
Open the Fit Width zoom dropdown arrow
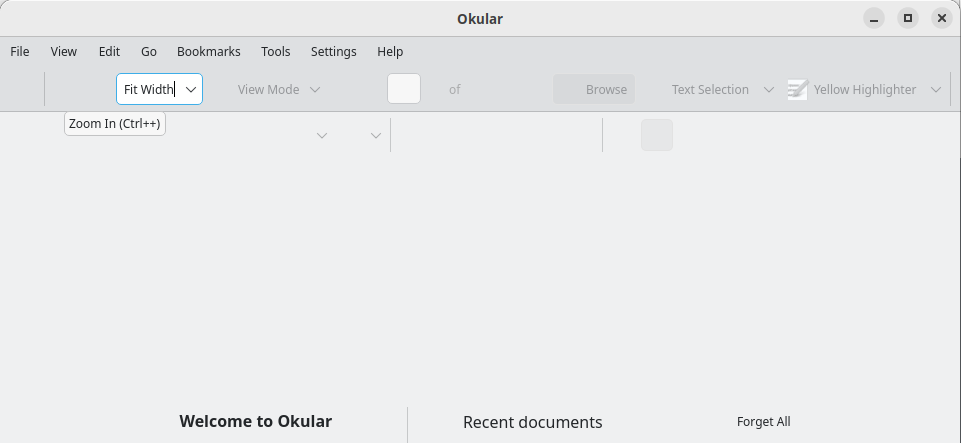tap(191, 89)
